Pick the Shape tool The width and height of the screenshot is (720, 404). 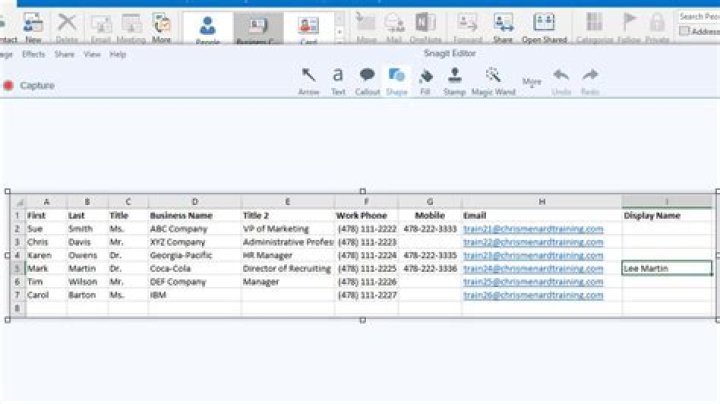pyautogui.click(x=397, y=81)
